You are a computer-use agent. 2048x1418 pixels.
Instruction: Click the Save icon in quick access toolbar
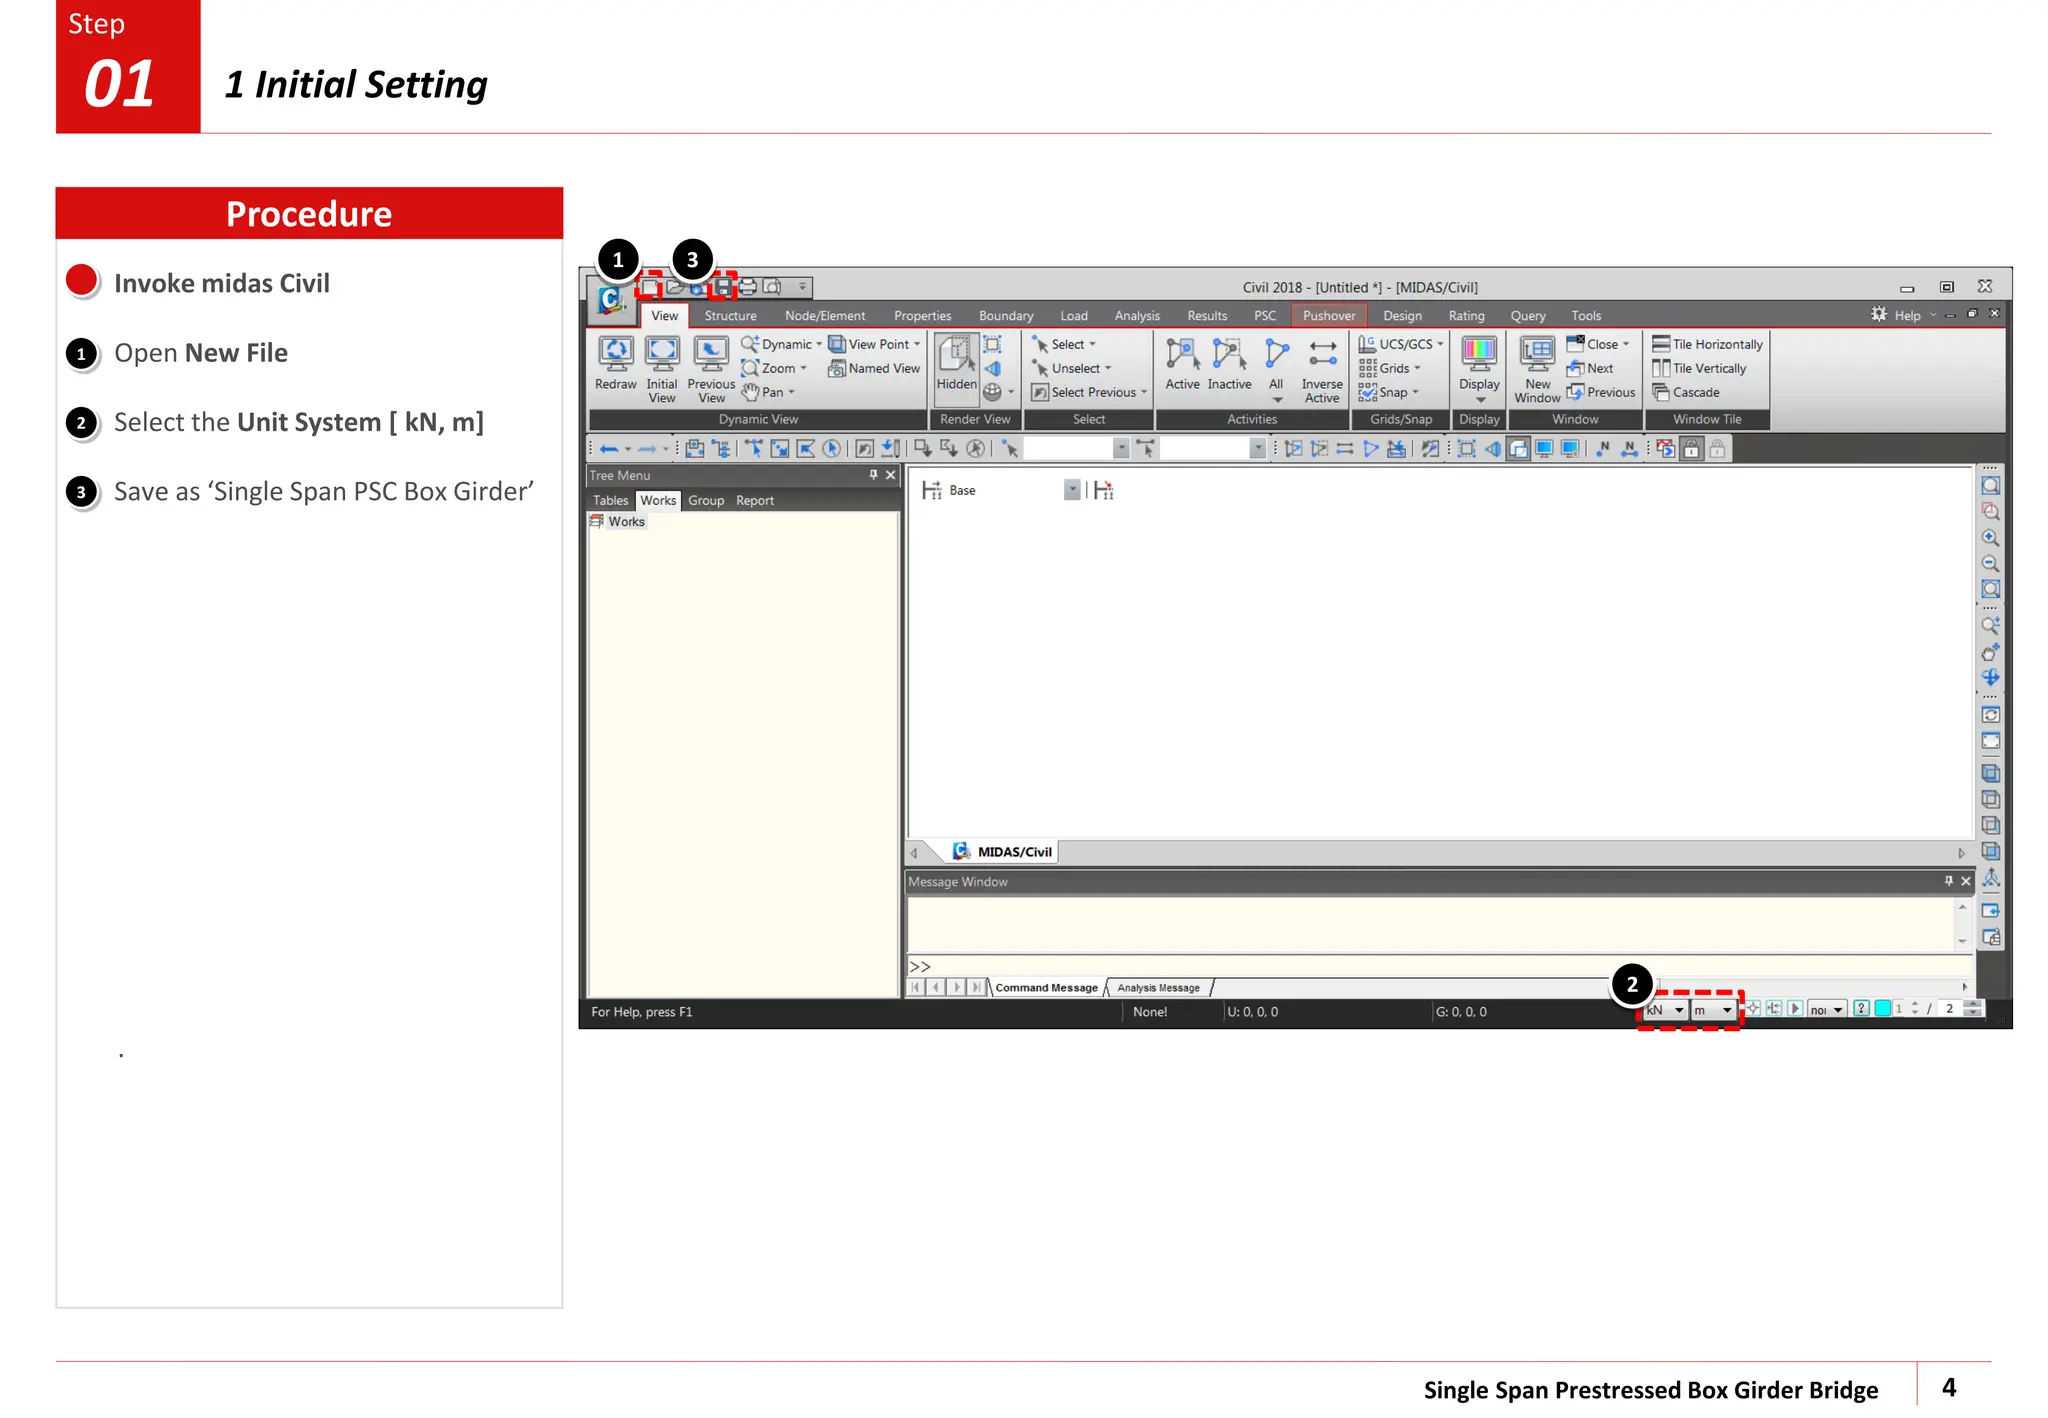pos(722,287)
